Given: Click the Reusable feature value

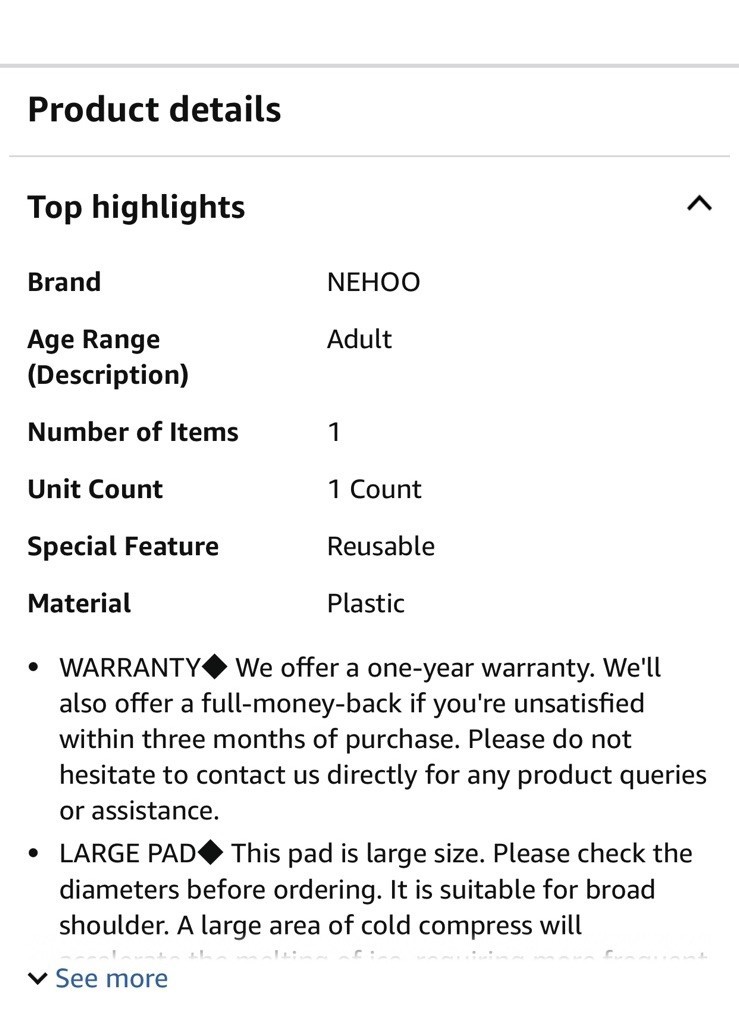Looking at the screenshot, I should click(380, 547).
